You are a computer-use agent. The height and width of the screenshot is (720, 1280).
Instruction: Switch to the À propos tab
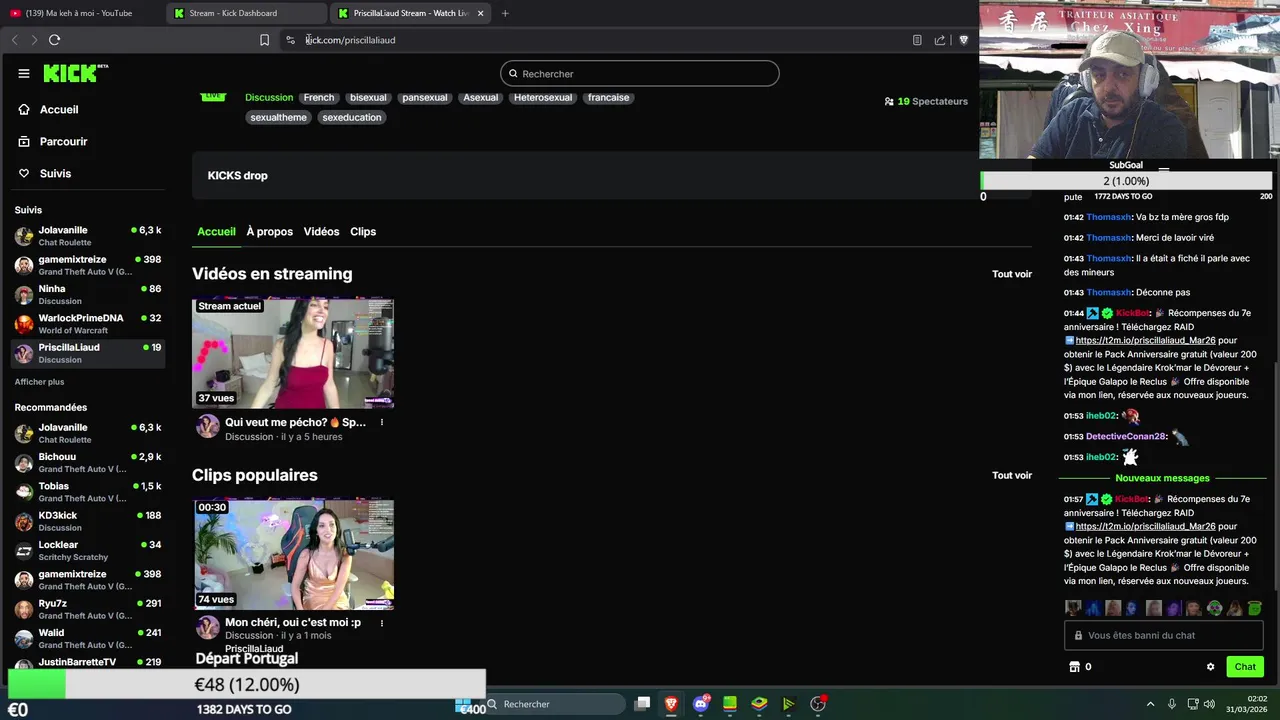click(270, 231)
